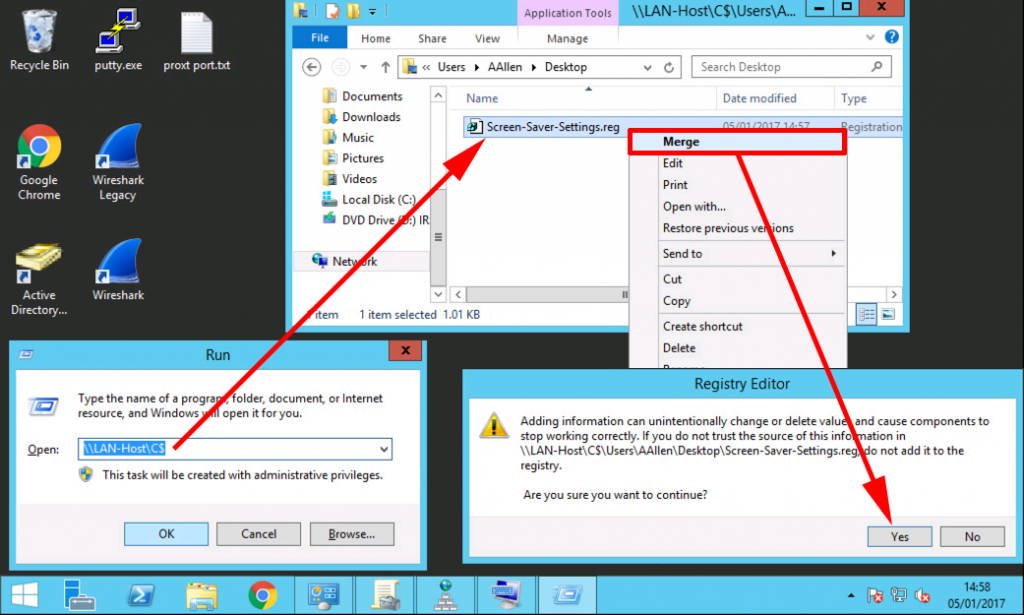1024x615 pixels.
Task: Open the Quick Access Toolbar customize menu
Action: (x=371, y=9)
